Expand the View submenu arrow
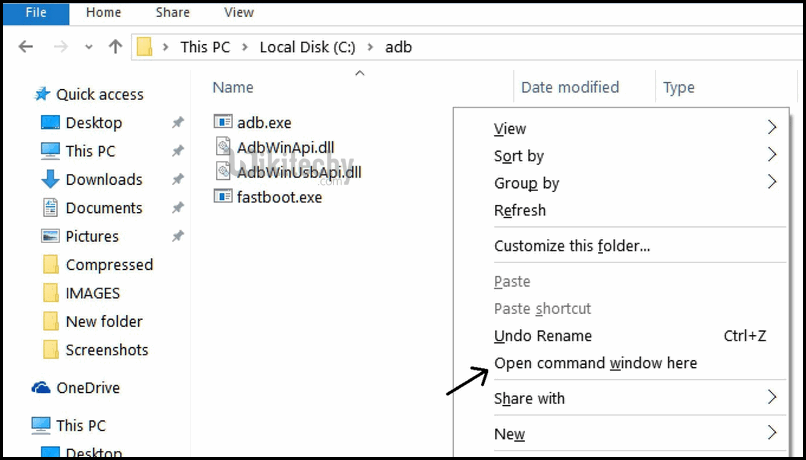Screen dimensions: 806x460 [x=771, y=128]
